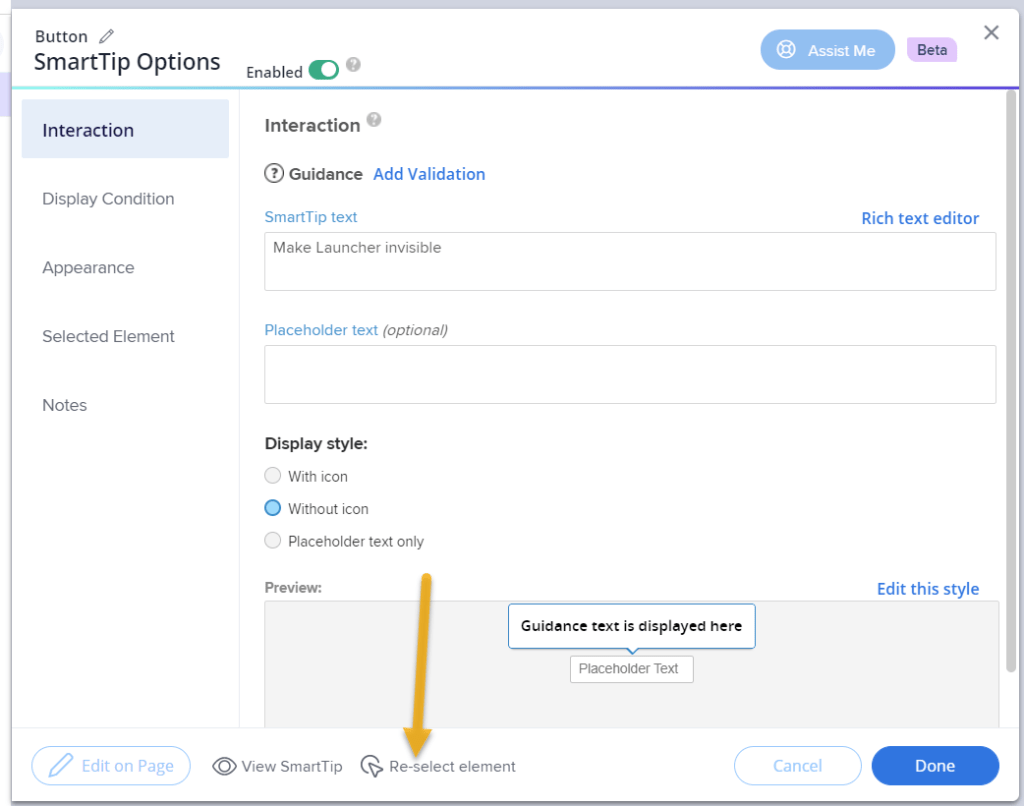This screenshot has width=1024, height=806.
Task: Click help icon next to Interaction heading
Action: (374, 120)
